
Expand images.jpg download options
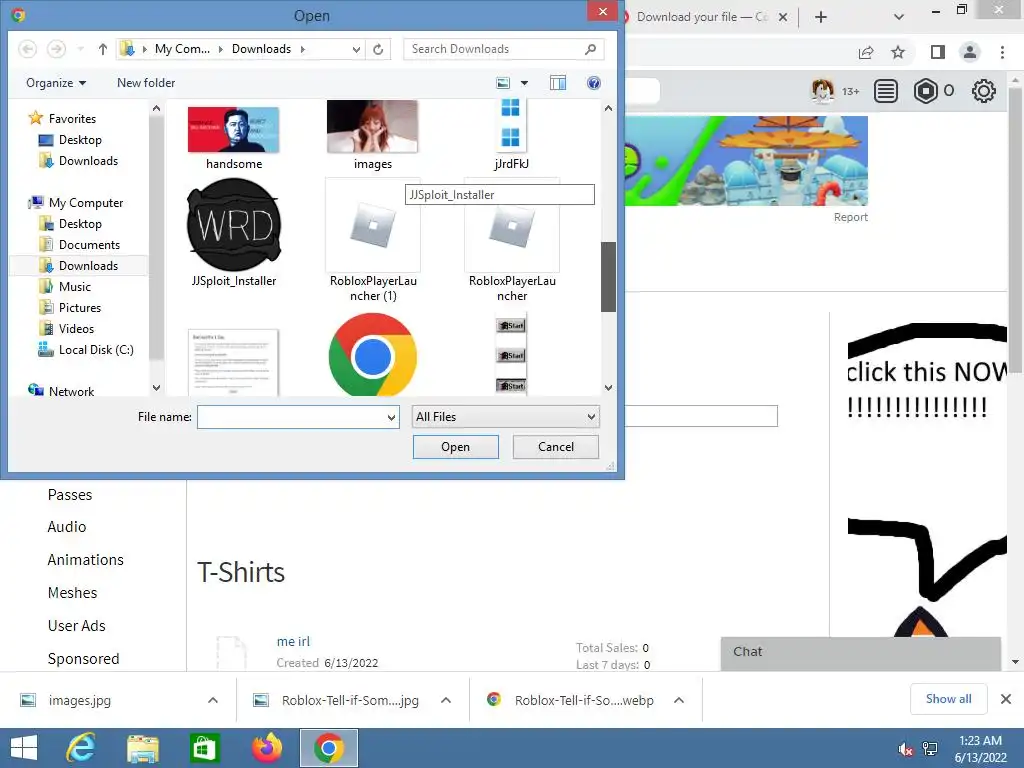click(213, 700)
